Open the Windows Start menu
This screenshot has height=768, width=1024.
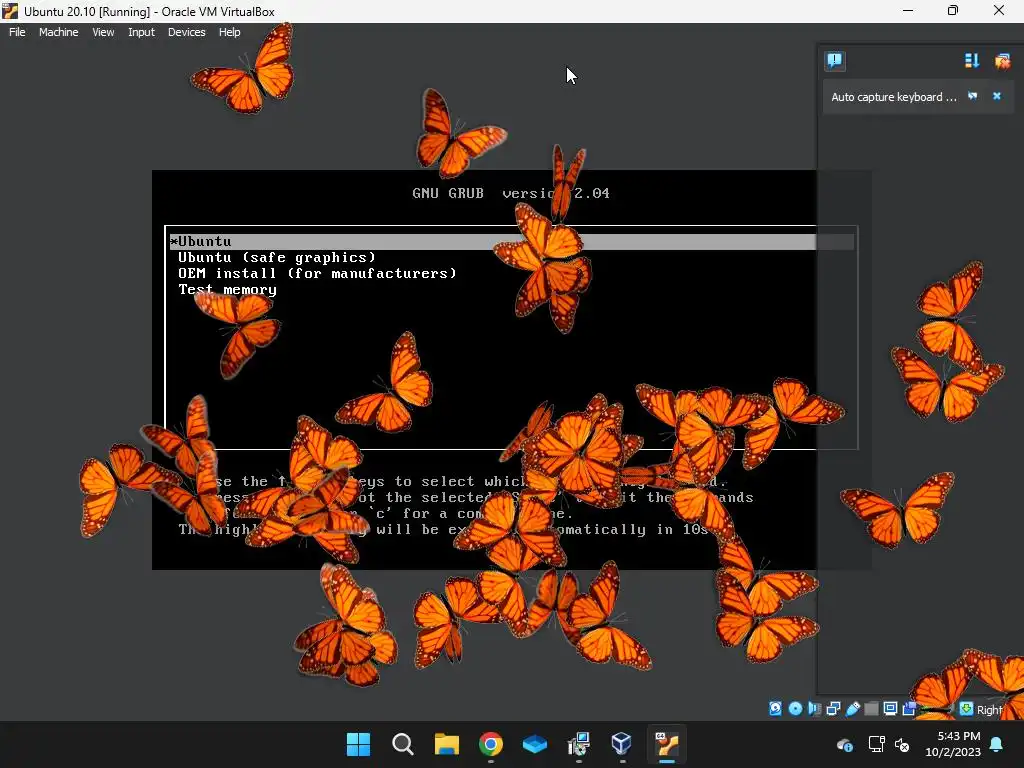coord(358,744)
